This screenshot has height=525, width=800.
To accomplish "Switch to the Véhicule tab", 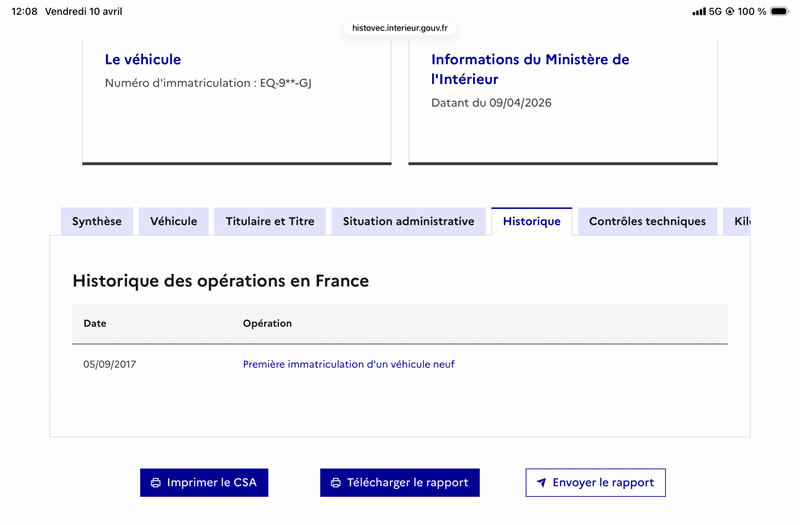I will [x=173, y=221].
